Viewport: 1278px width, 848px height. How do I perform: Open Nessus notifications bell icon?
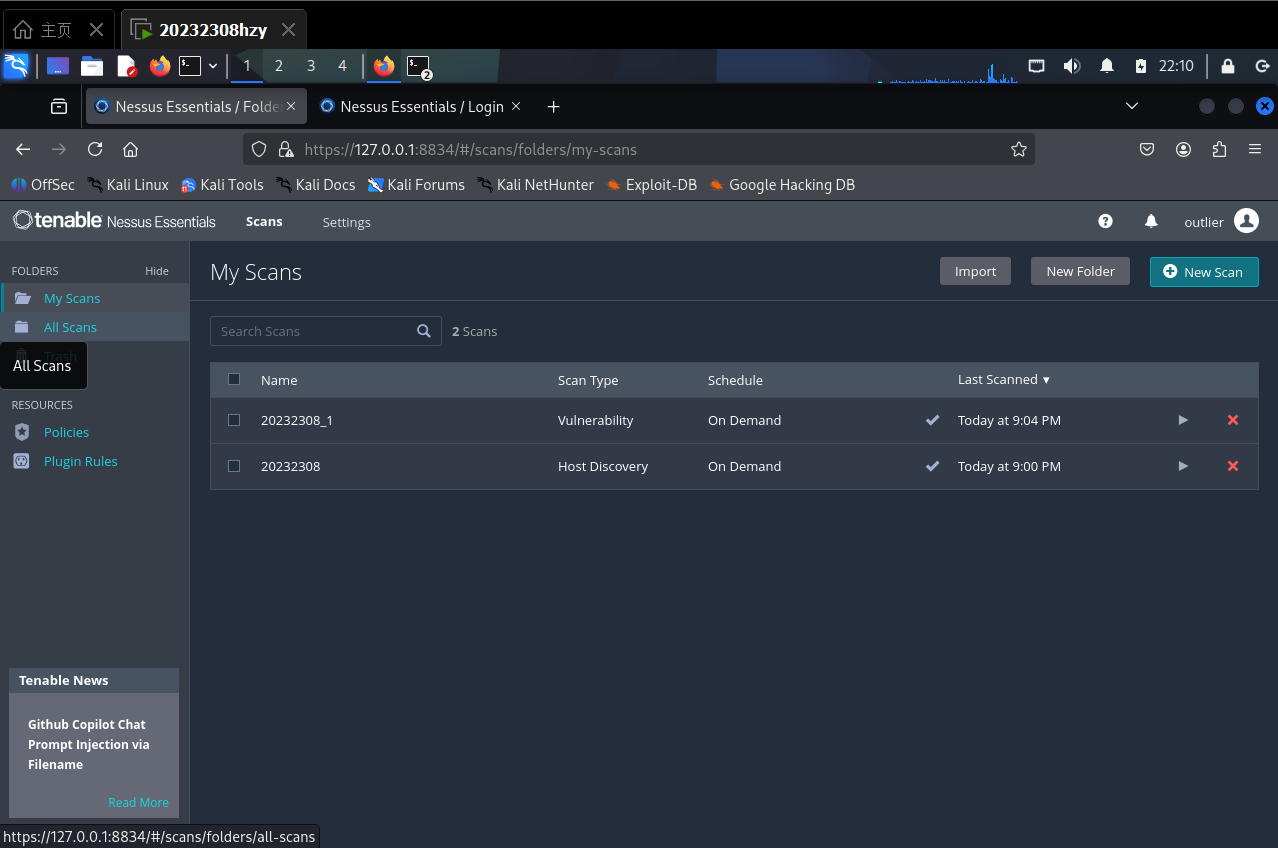[1151, 221]
